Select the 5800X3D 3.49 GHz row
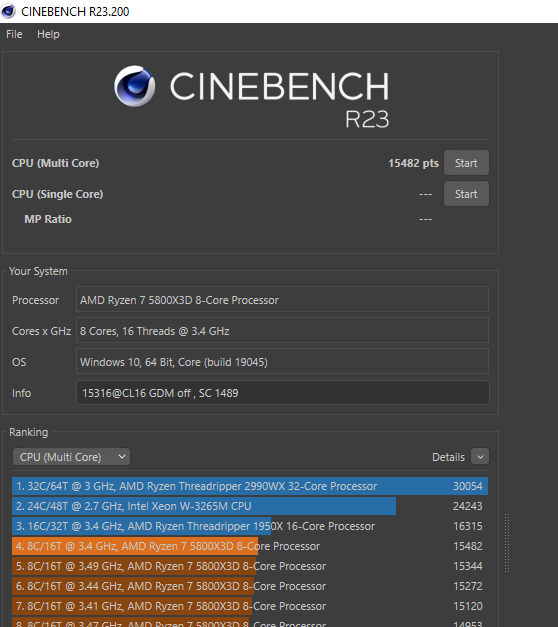This screenshot has width=558, height=627. point(250,566)
